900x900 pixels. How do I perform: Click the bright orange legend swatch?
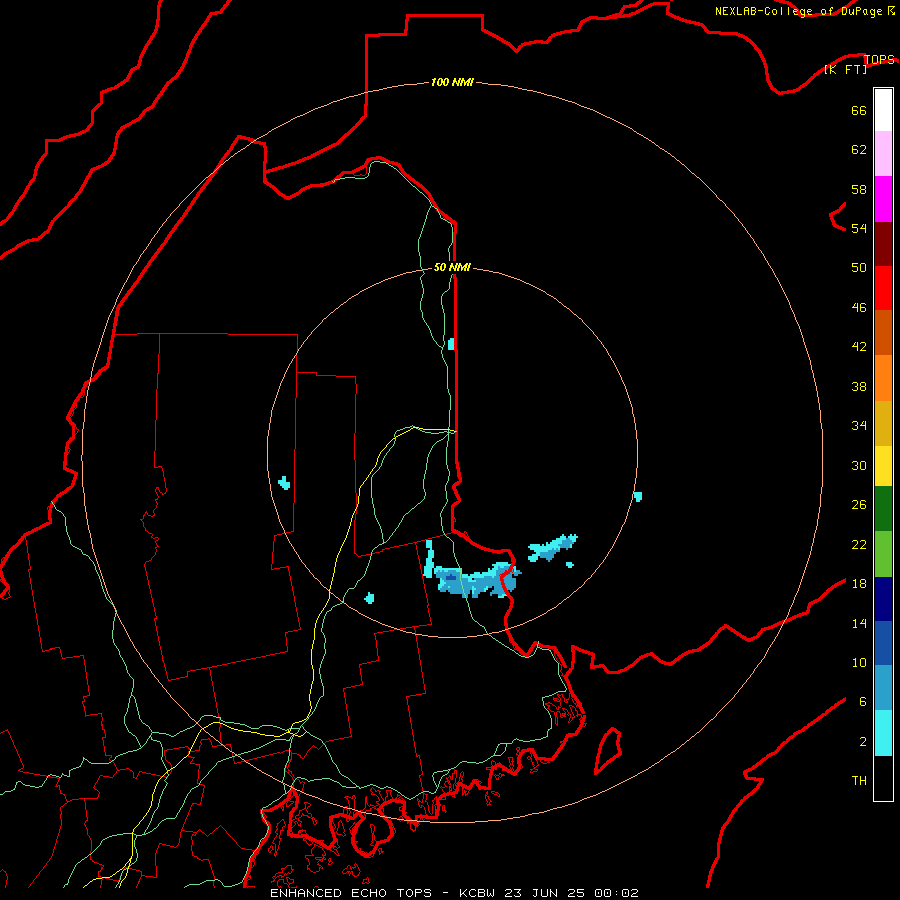(x=883, y=378)
